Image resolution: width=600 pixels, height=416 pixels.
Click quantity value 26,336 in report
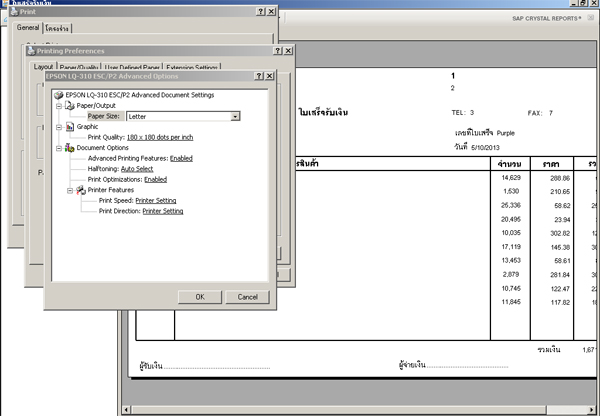pos(511,205)
